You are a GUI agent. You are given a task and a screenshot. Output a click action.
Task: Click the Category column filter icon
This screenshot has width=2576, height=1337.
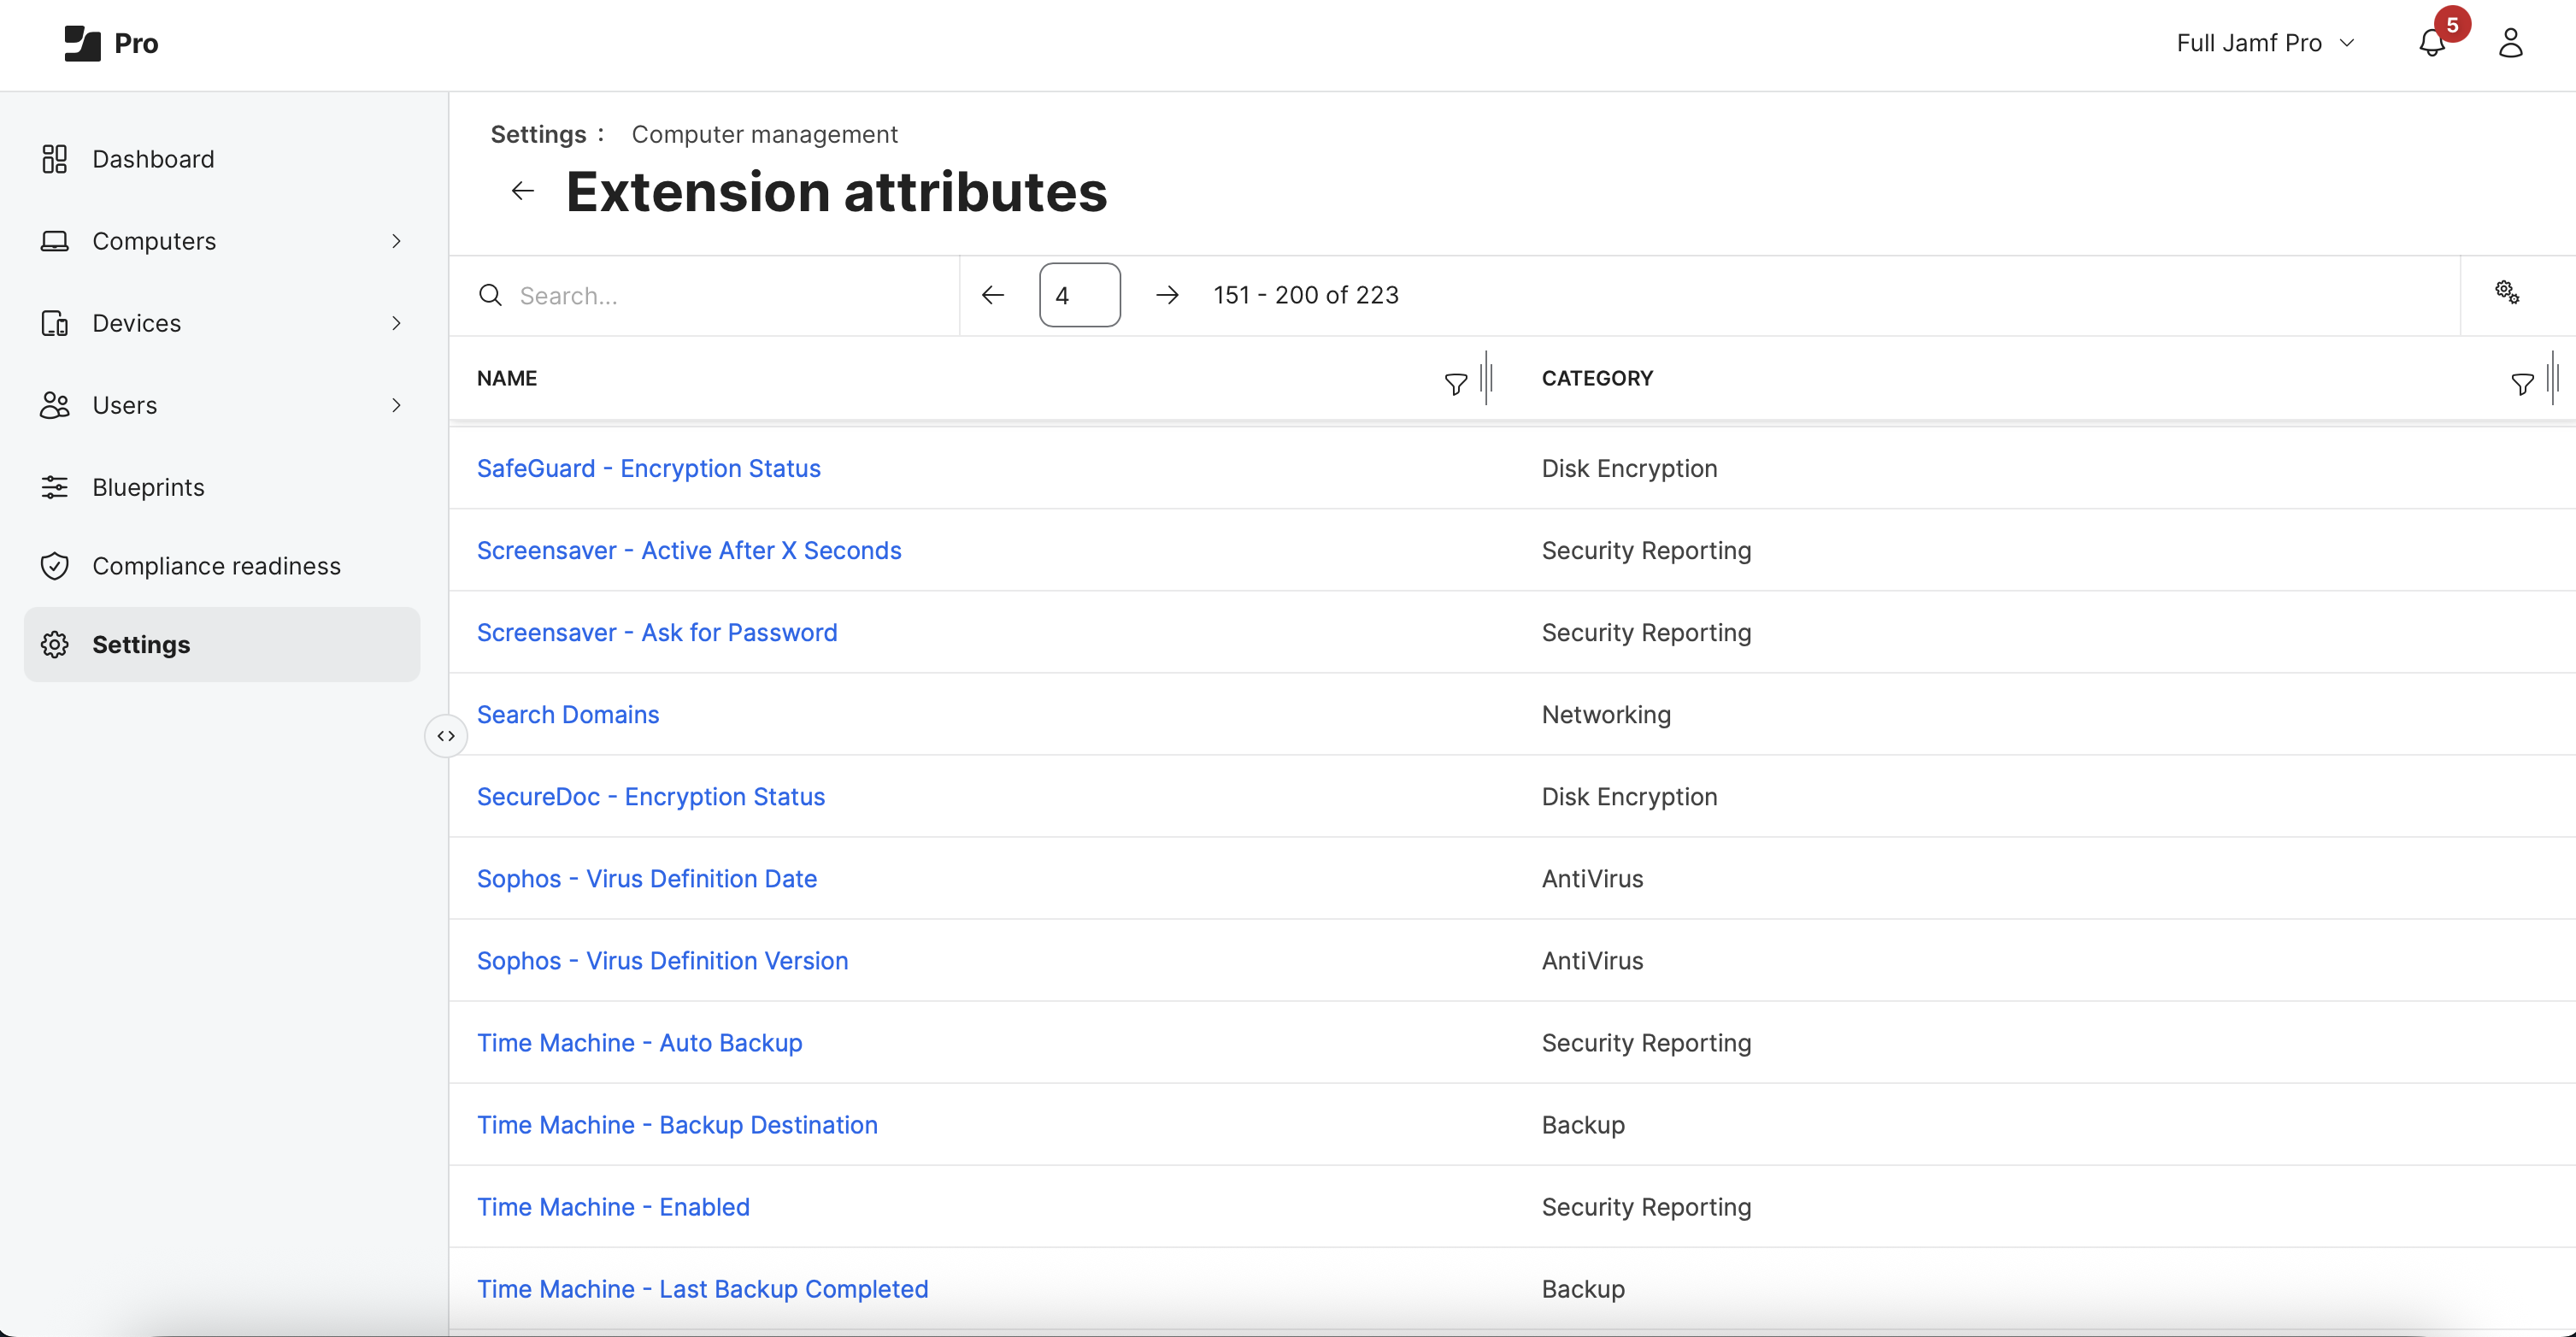pyautogui.click(x=2521, y=383)
